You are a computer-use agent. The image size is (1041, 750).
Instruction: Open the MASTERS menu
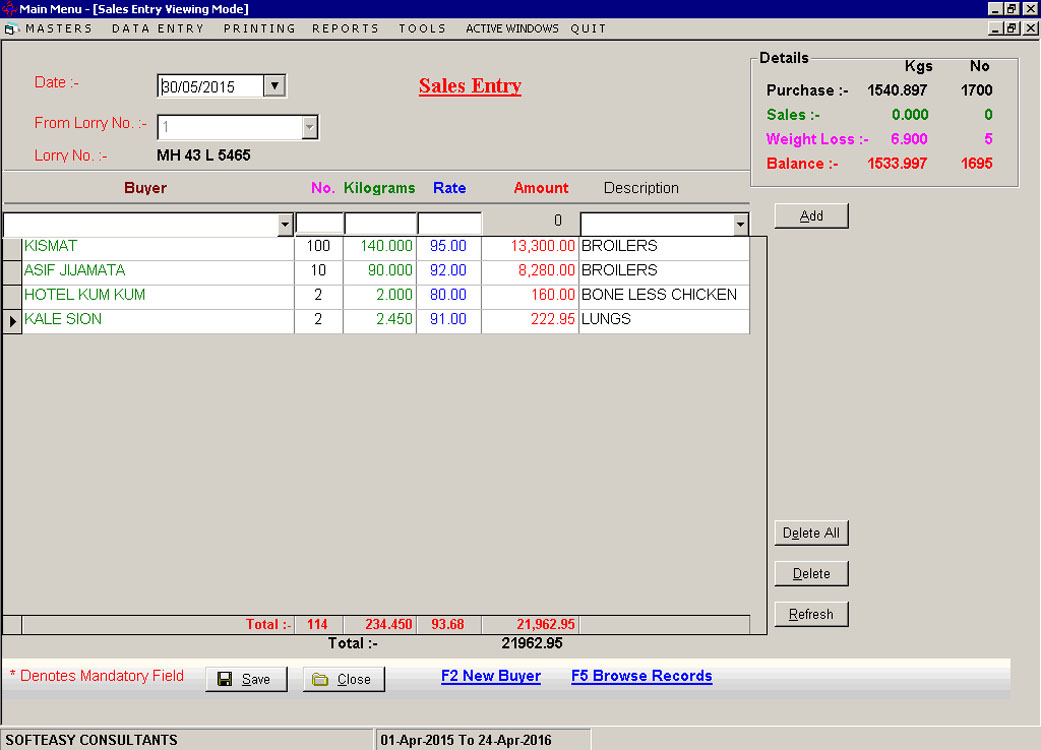(59, 29)
